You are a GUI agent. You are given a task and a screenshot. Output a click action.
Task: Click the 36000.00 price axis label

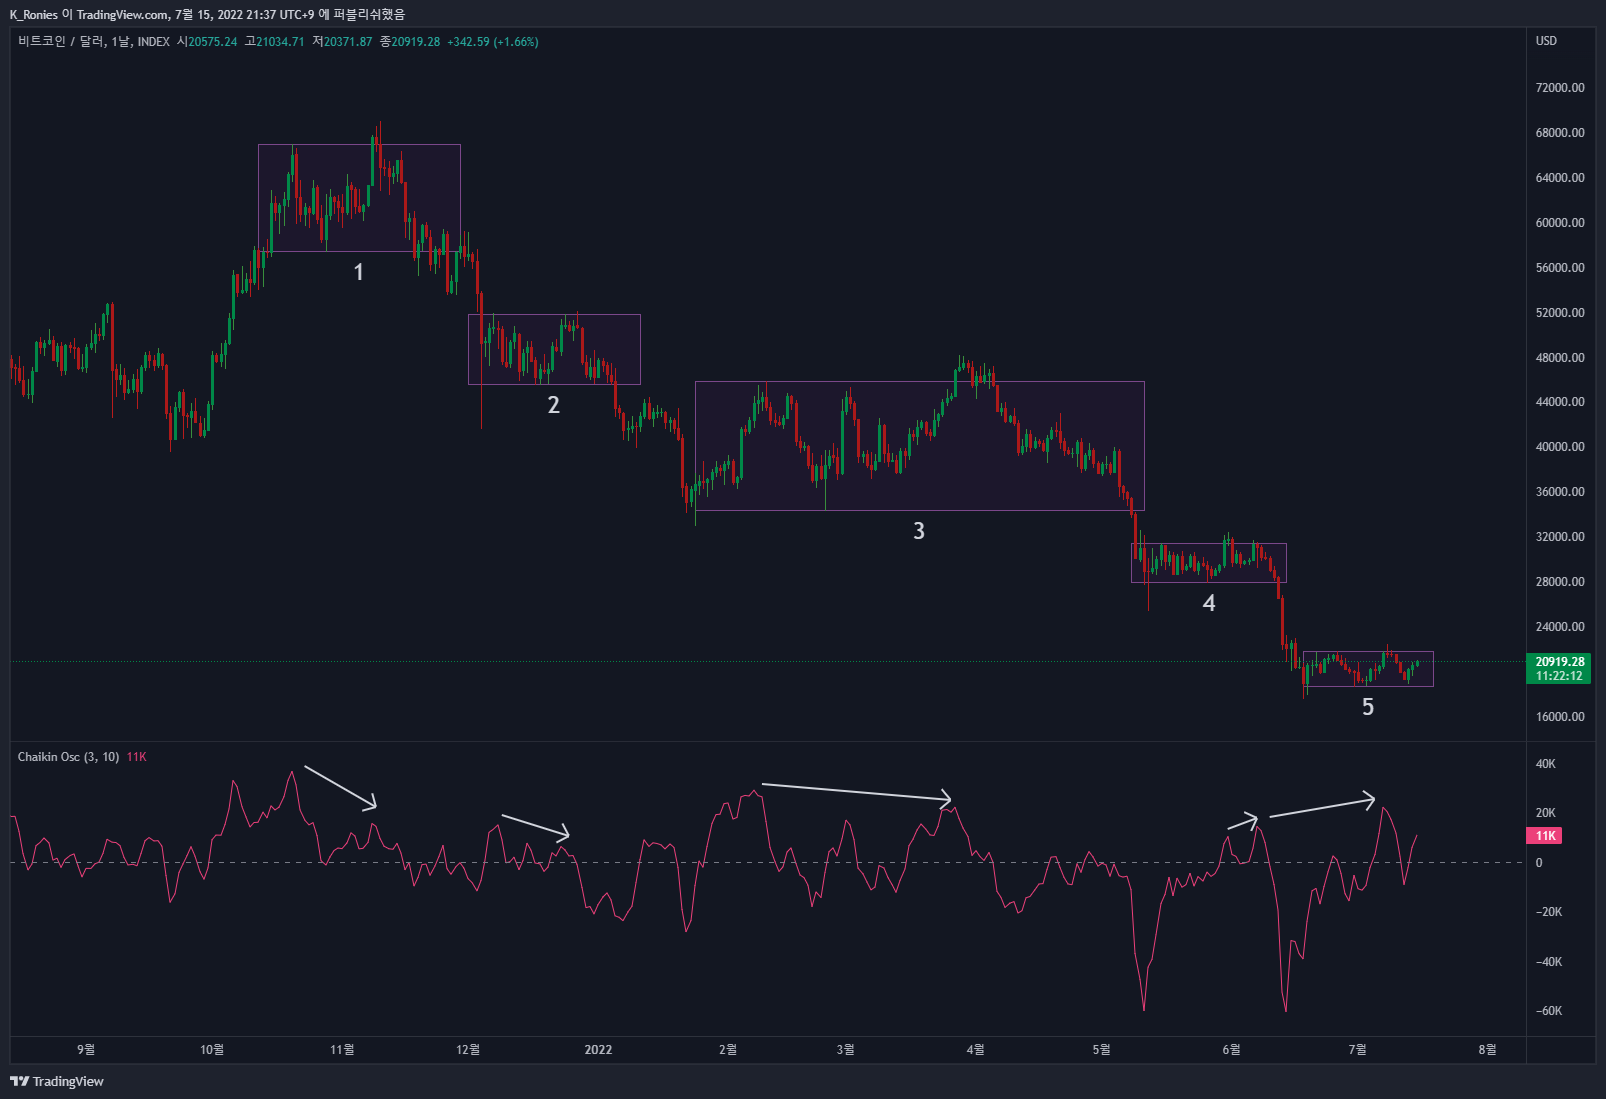(1560, 492)
